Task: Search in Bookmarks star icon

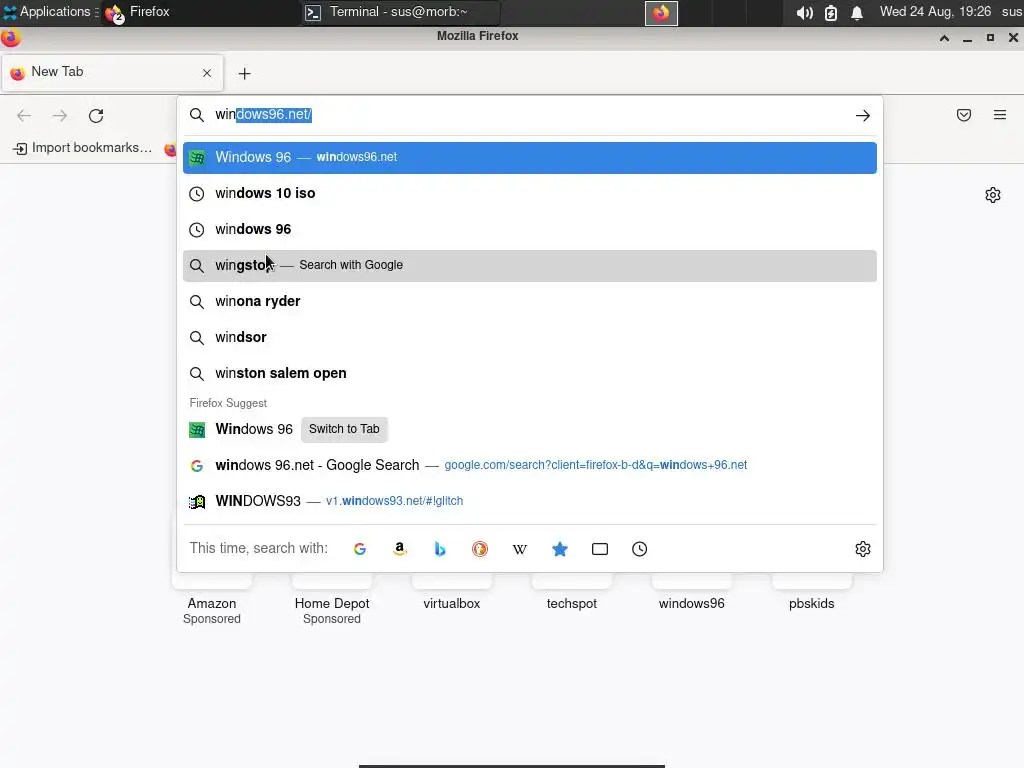Action: (560, 549)
